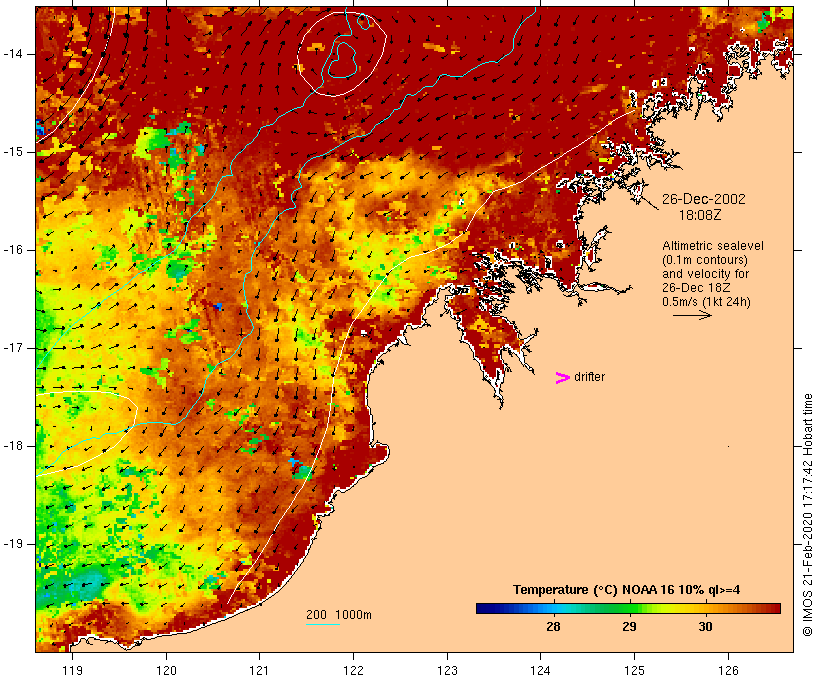Click the 29 tick on temperature scale
The width and height of the screenshot is (820, 680).
tap(629, 626)
